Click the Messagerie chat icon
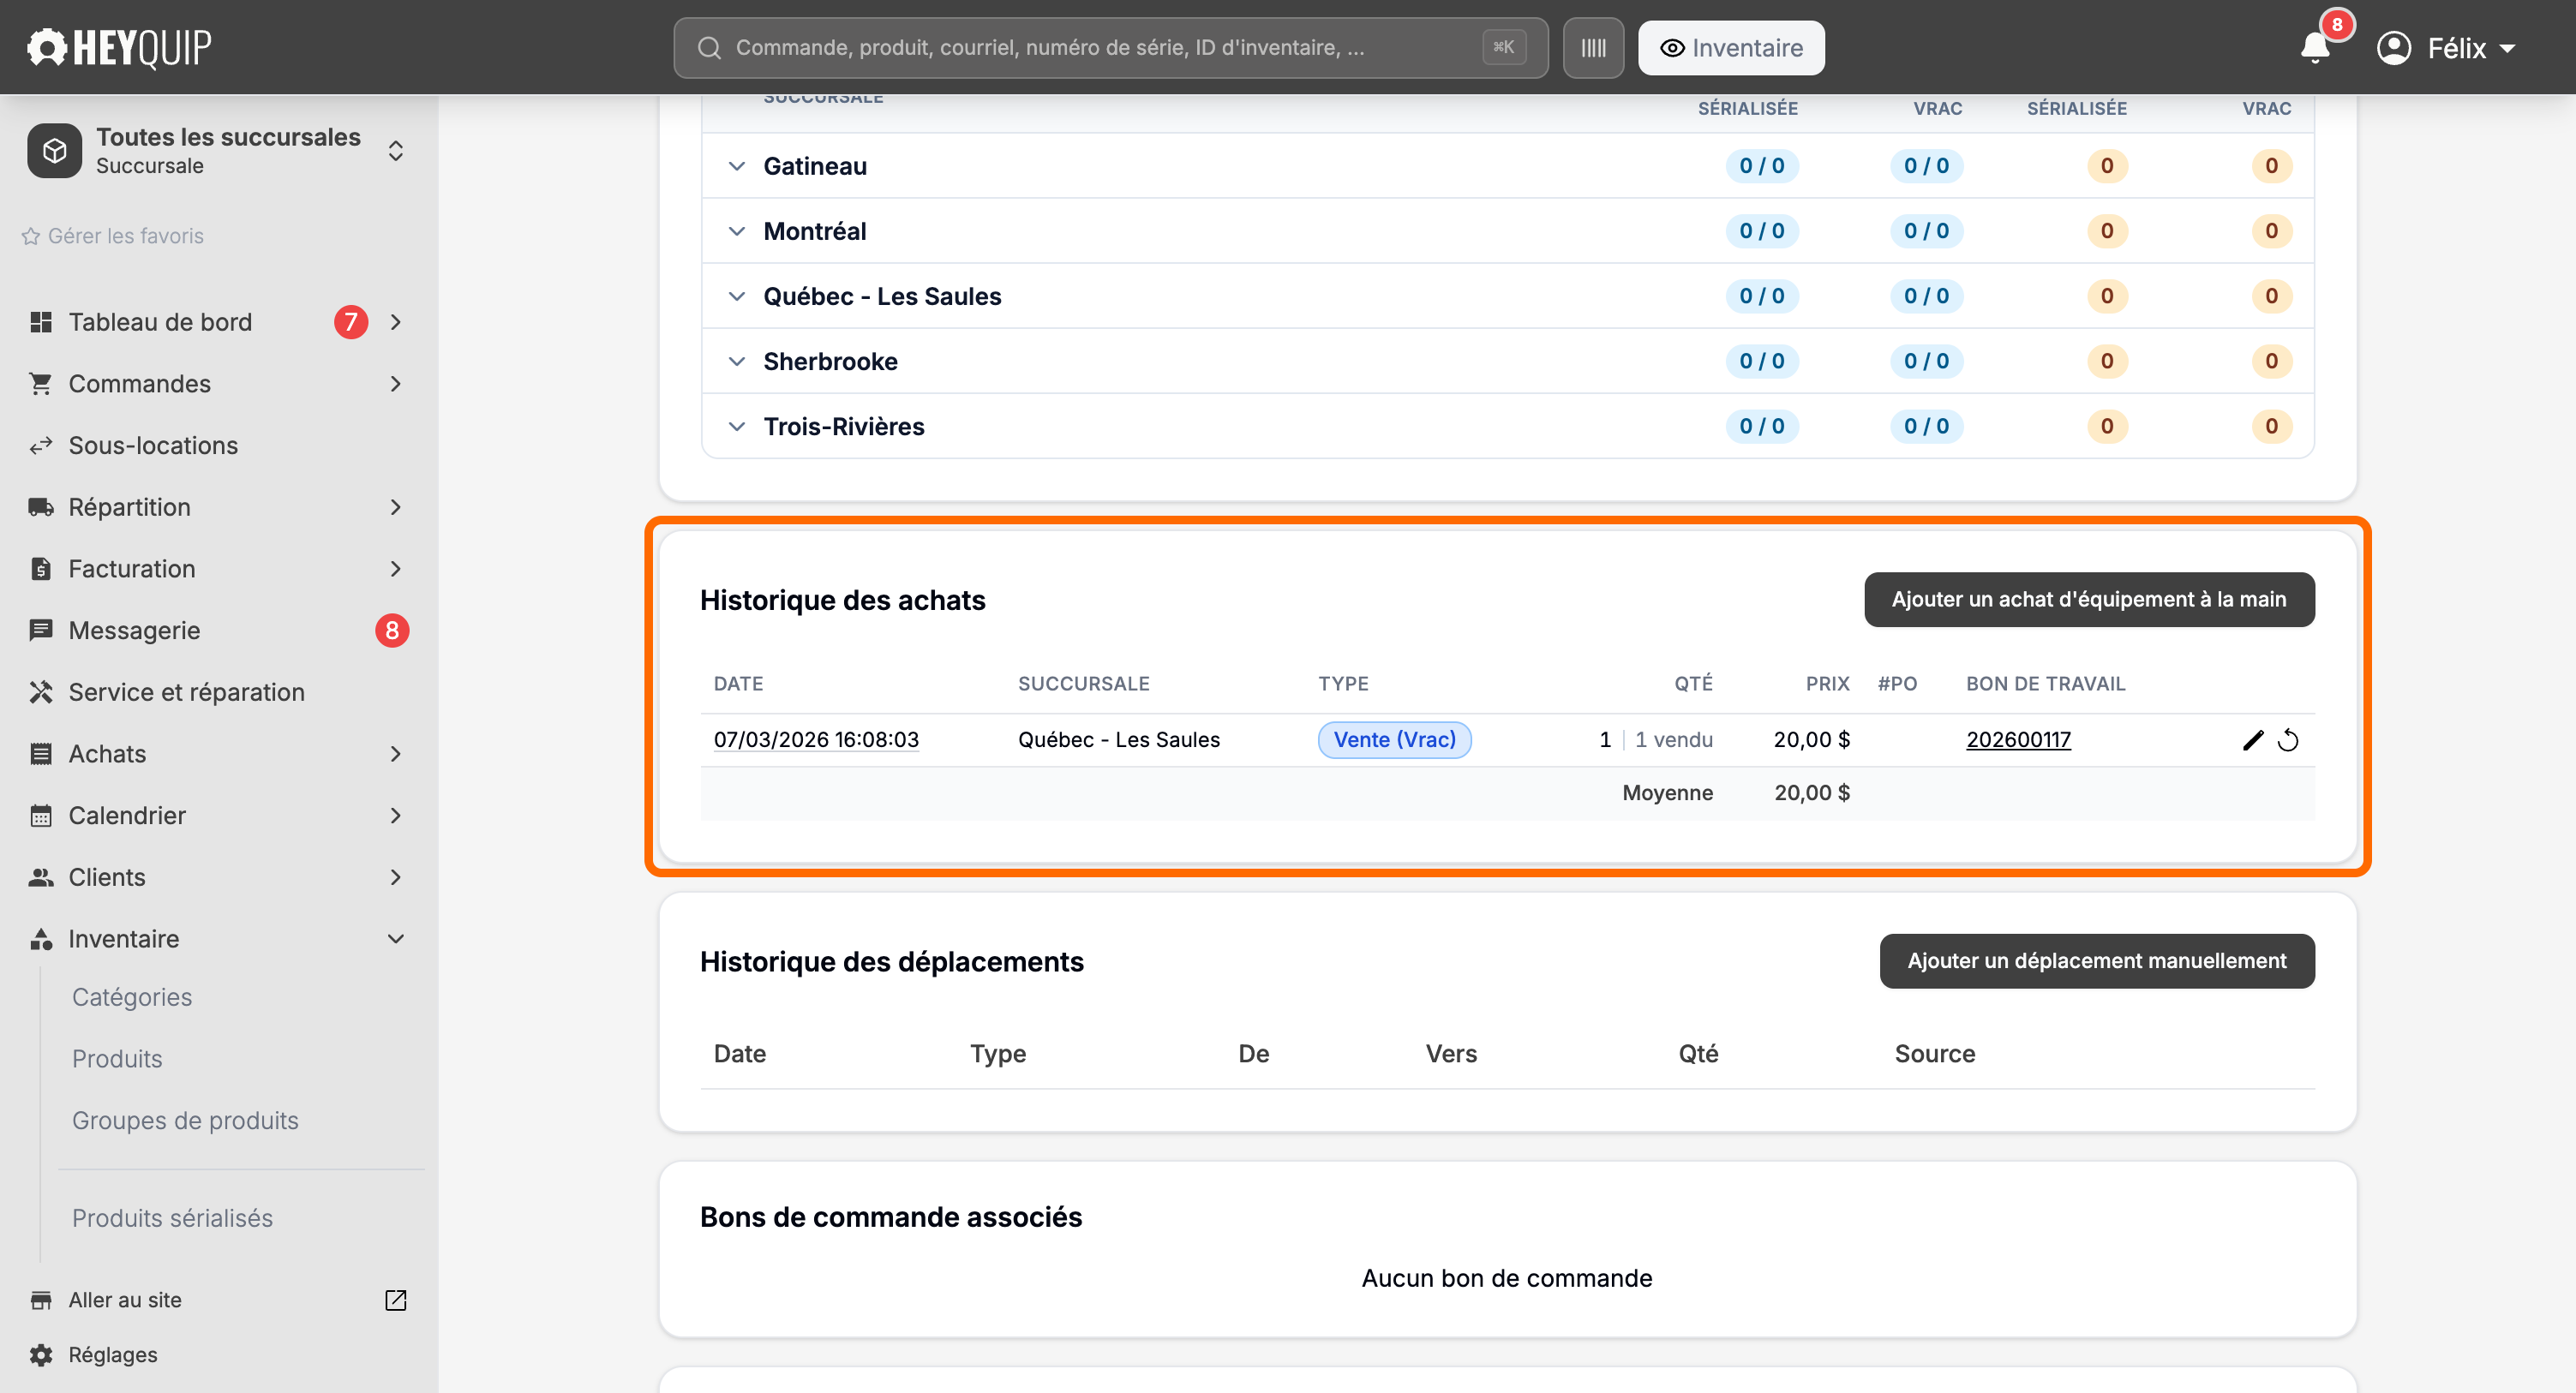Image resolution: width=2576 pixels, height=1393 pixels. tap(41, 630)
